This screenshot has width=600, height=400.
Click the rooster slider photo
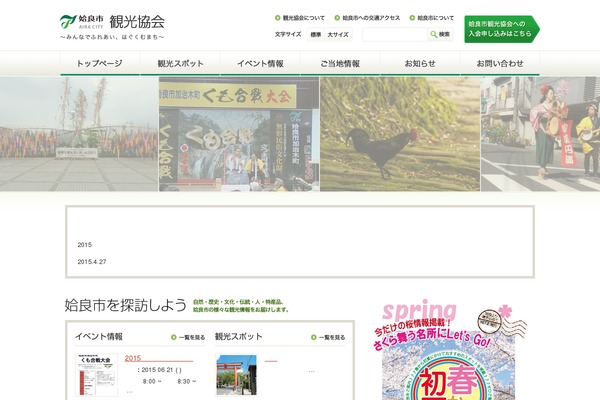pos(400,134)
